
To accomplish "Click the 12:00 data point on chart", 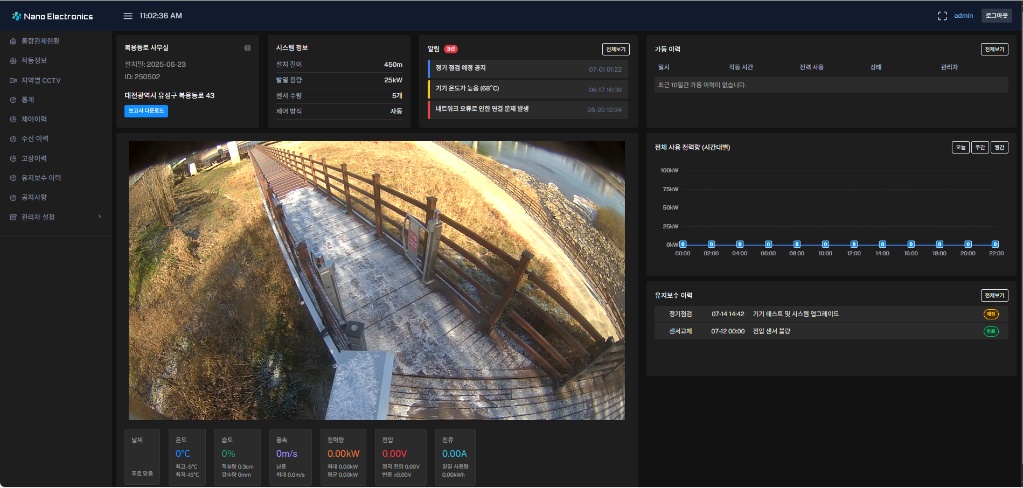I will (853, 244).
